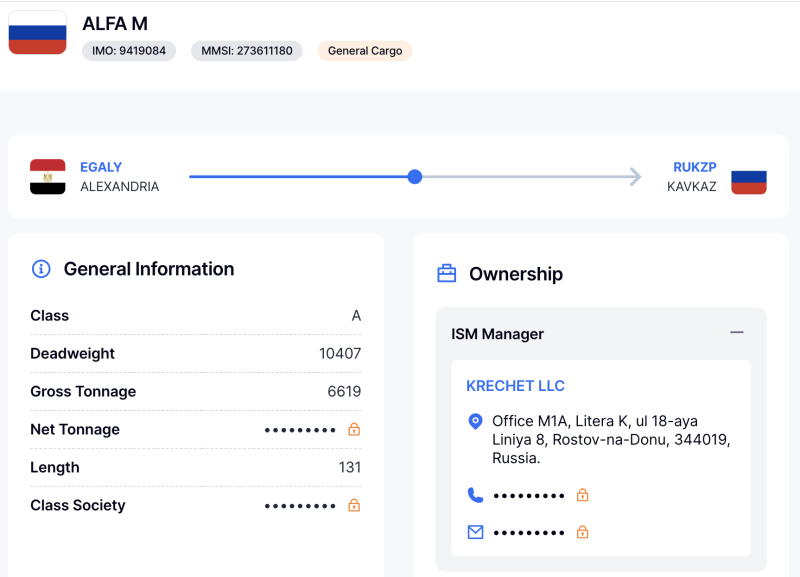Collapse the ISM Manager section
800x577 pixels.
(737, 333)
